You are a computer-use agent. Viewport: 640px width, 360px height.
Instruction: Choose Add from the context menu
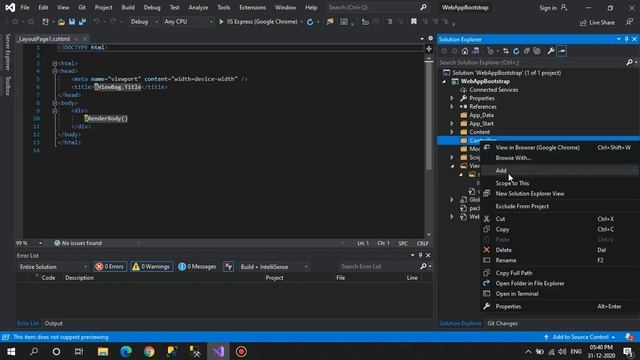click(x=560, y=171)
